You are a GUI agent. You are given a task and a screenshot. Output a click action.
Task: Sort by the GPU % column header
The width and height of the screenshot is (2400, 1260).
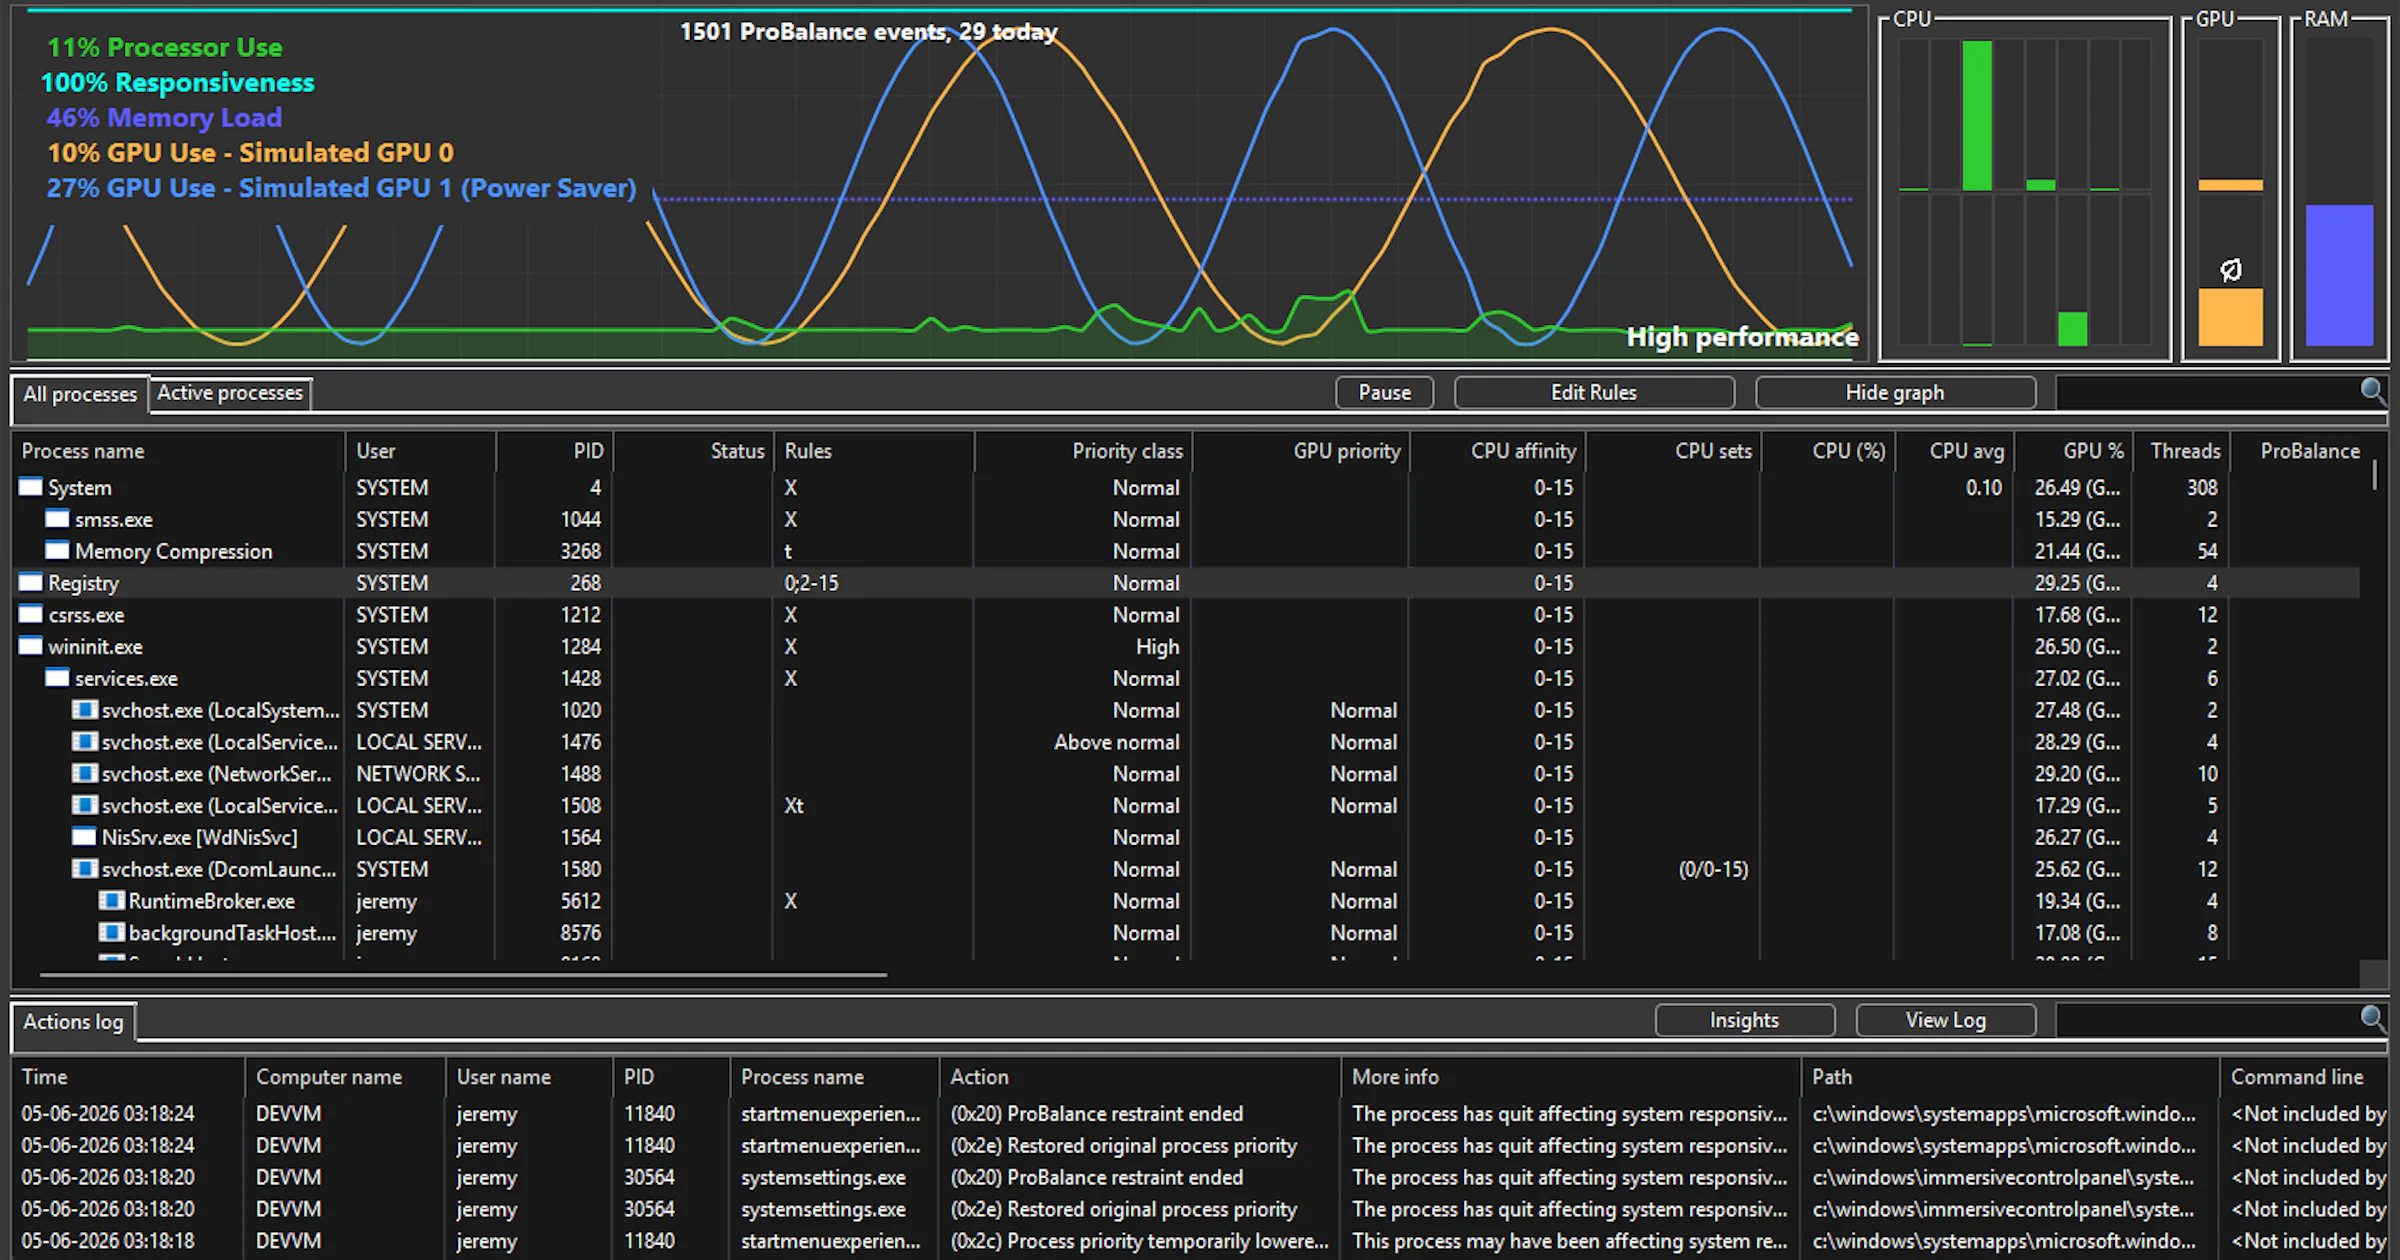point(2073,451)
